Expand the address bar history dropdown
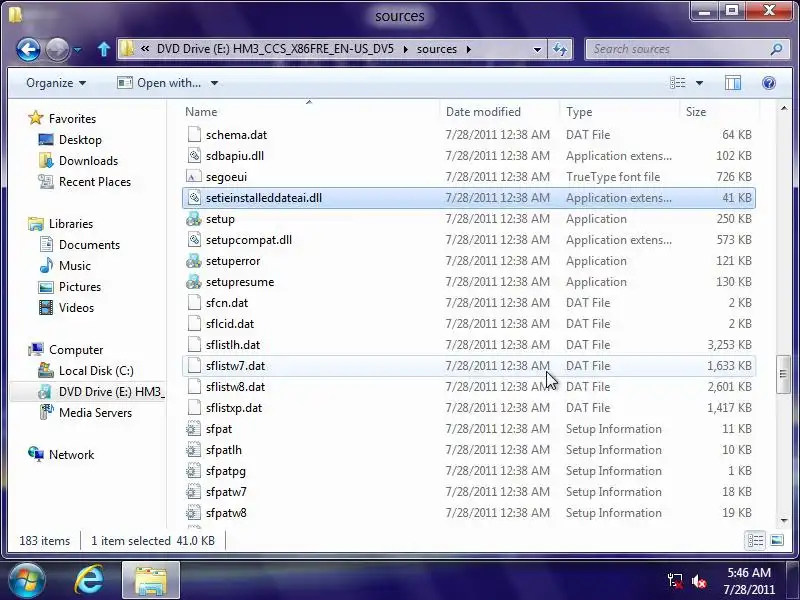This screenshot has height=600, width=800. (537, 49)
